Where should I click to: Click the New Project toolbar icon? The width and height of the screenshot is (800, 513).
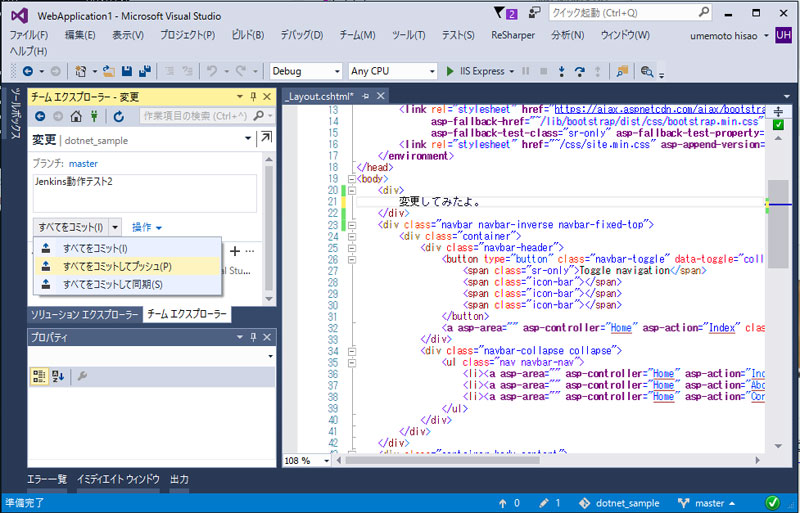point(81,71)
